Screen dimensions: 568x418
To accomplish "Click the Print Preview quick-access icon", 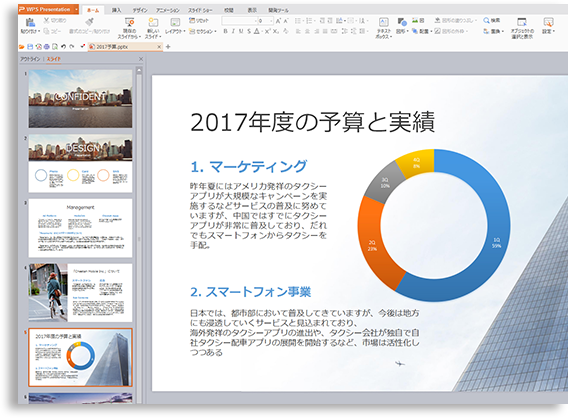I will tap(55, 46).
